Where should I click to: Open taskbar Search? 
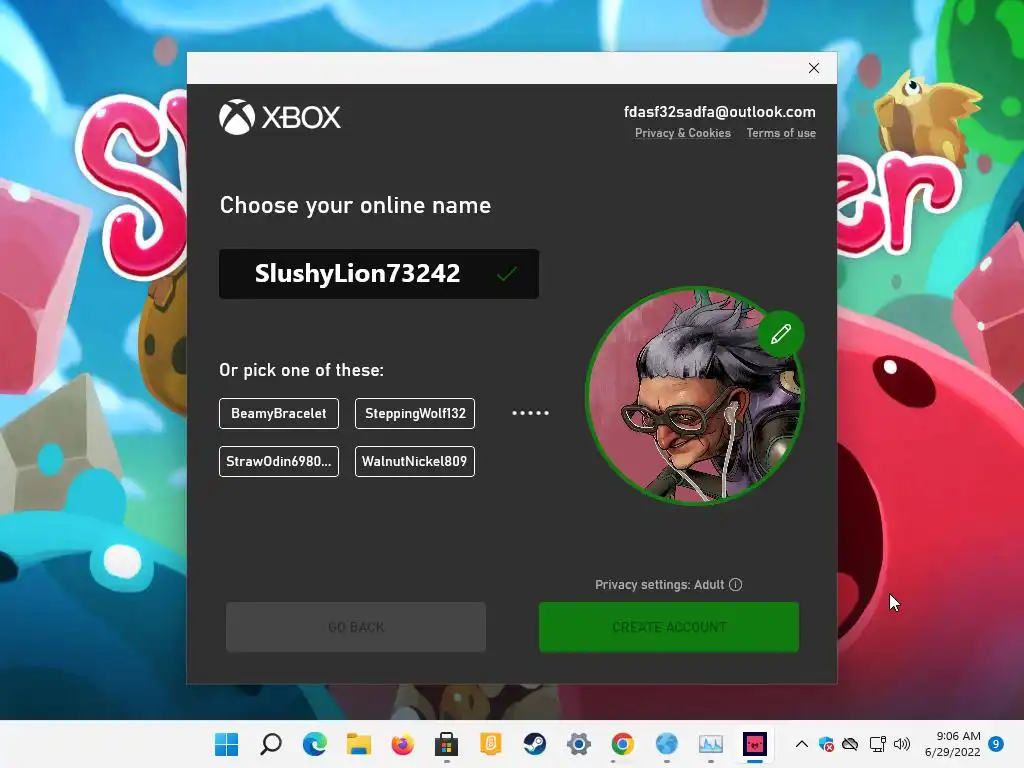[270, 744]
